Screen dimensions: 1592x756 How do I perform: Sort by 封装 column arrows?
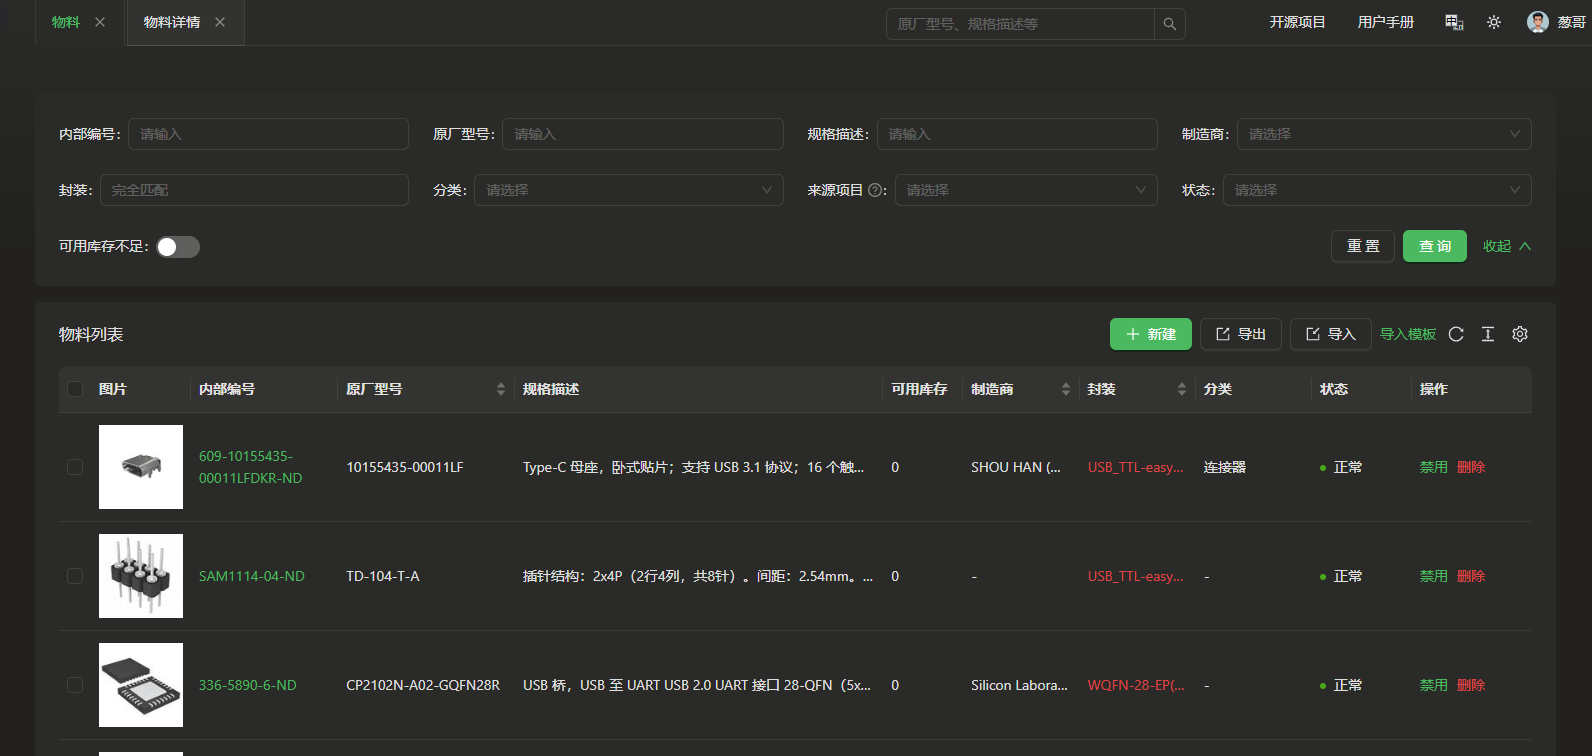[x=1182, y=389]
